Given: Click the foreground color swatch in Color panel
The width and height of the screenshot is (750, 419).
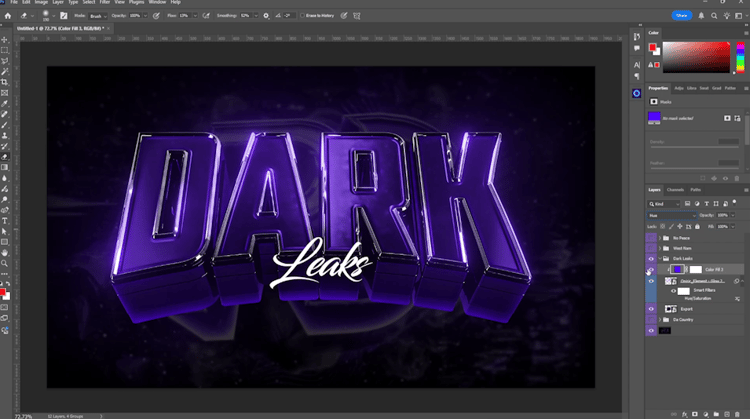Looking at the screenshot, I should tap(652, 47).
